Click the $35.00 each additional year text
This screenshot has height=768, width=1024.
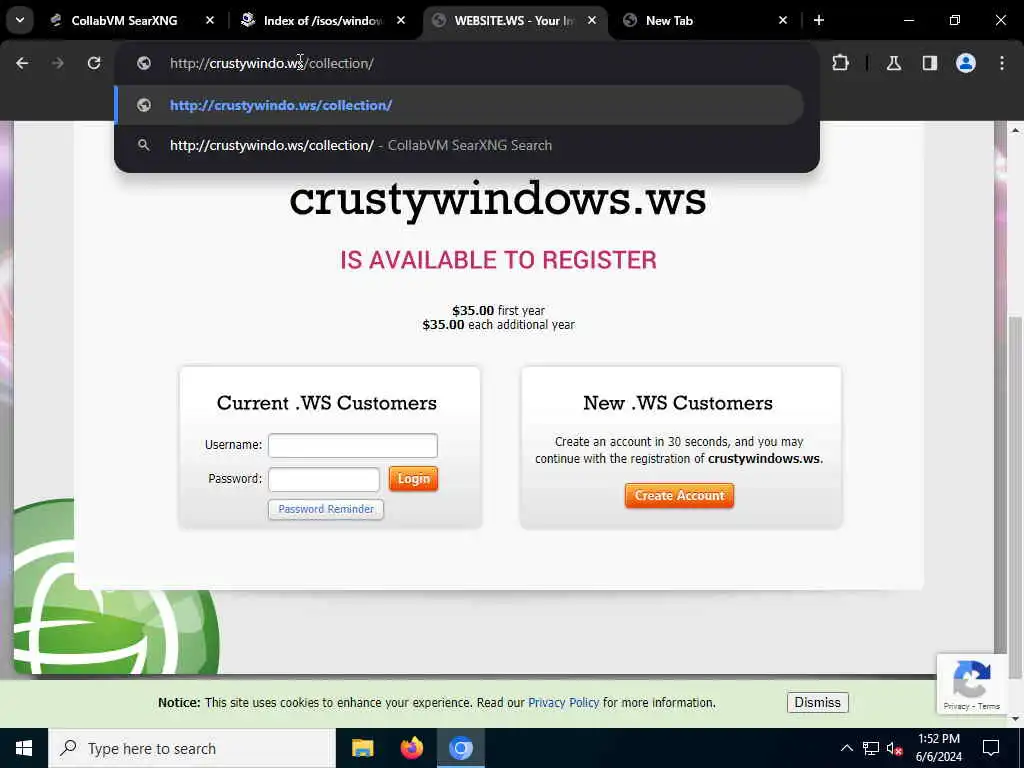tap(498, 325)
